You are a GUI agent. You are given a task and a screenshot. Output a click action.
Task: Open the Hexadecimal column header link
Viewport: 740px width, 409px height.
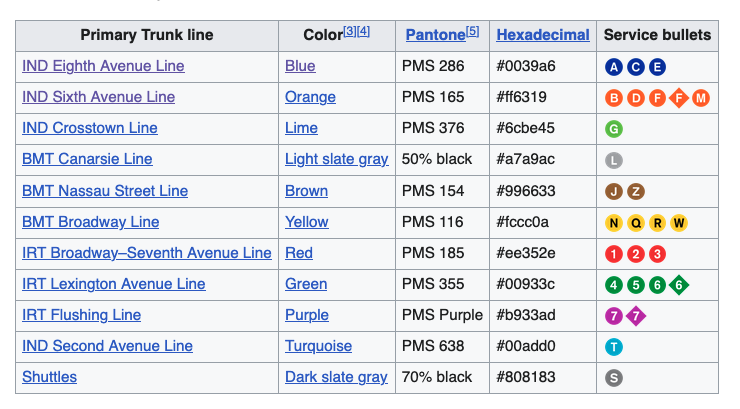[543, 35]
